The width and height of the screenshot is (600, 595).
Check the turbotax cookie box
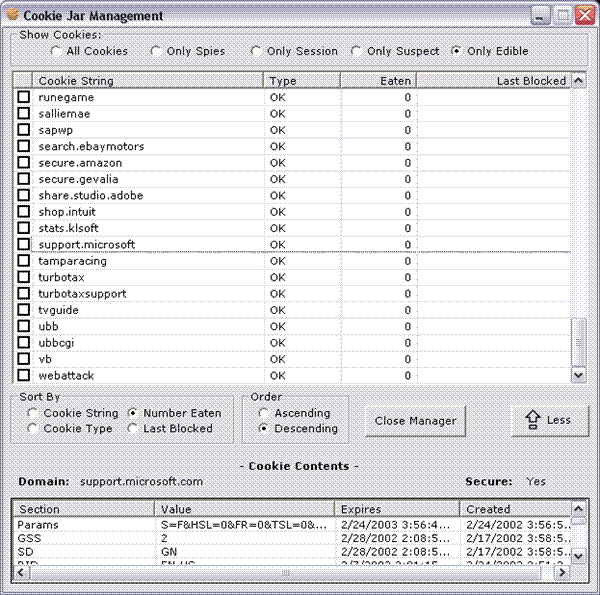pyautogui.click(x=24, y=277)
